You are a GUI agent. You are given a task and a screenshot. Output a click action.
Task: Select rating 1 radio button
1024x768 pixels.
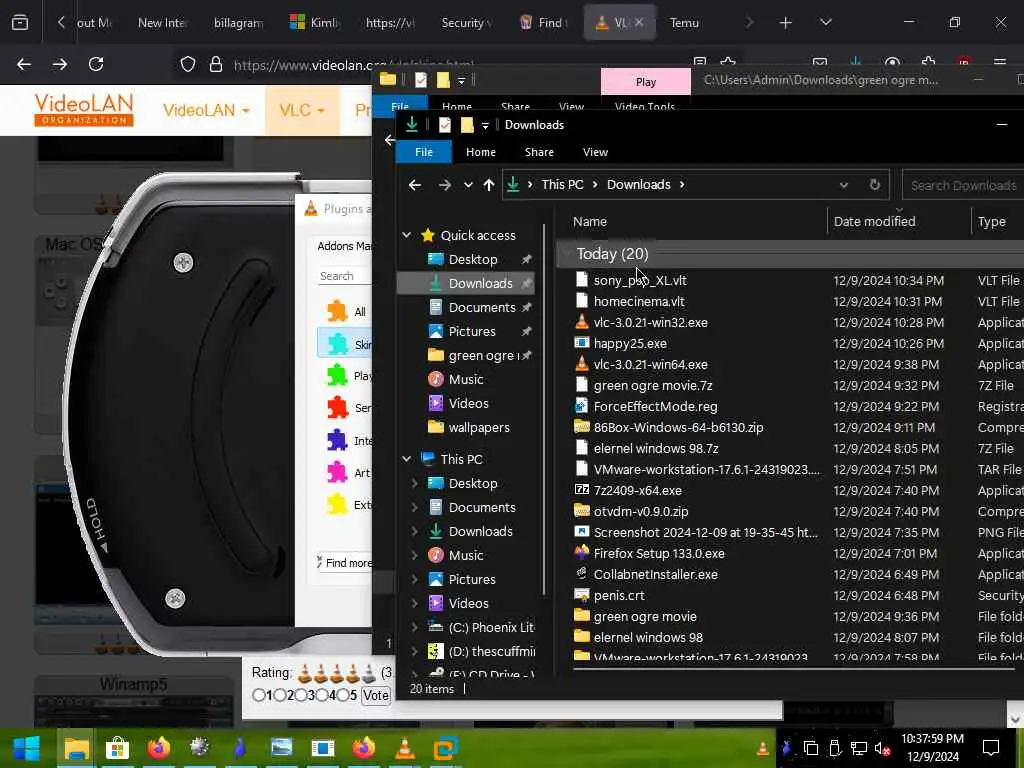[259, 696]
